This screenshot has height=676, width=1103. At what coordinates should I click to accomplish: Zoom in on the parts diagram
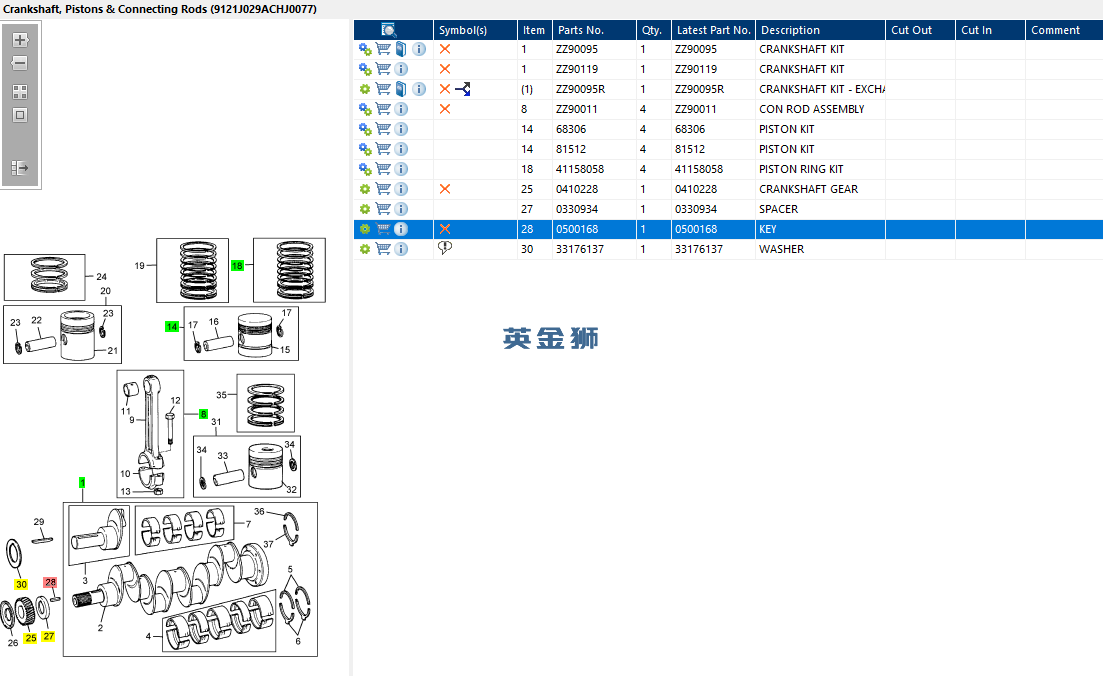coord(20,40)
